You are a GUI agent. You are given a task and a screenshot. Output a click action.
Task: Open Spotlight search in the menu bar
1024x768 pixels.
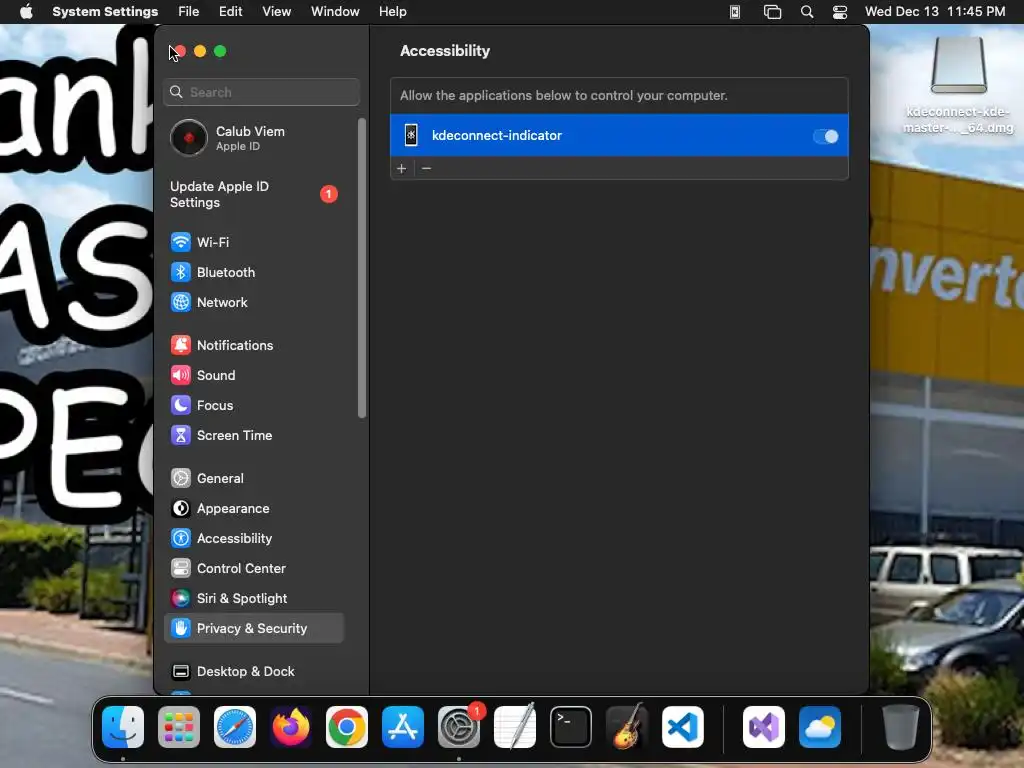(807, 12)
